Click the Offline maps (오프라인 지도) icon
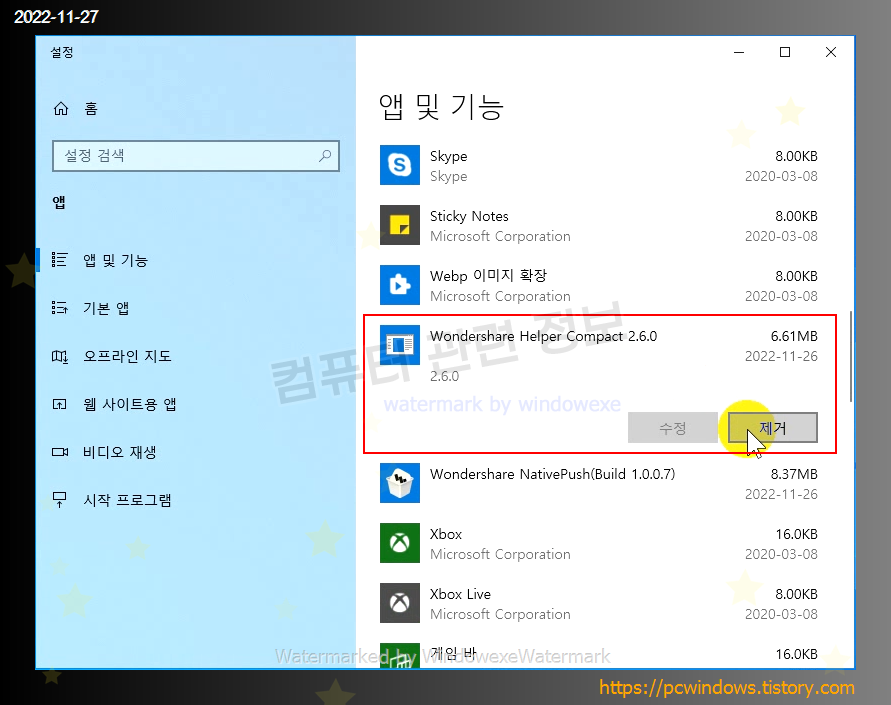Viewport: 891px width, 705px height. pyautogui.click(x=60, y=356)
